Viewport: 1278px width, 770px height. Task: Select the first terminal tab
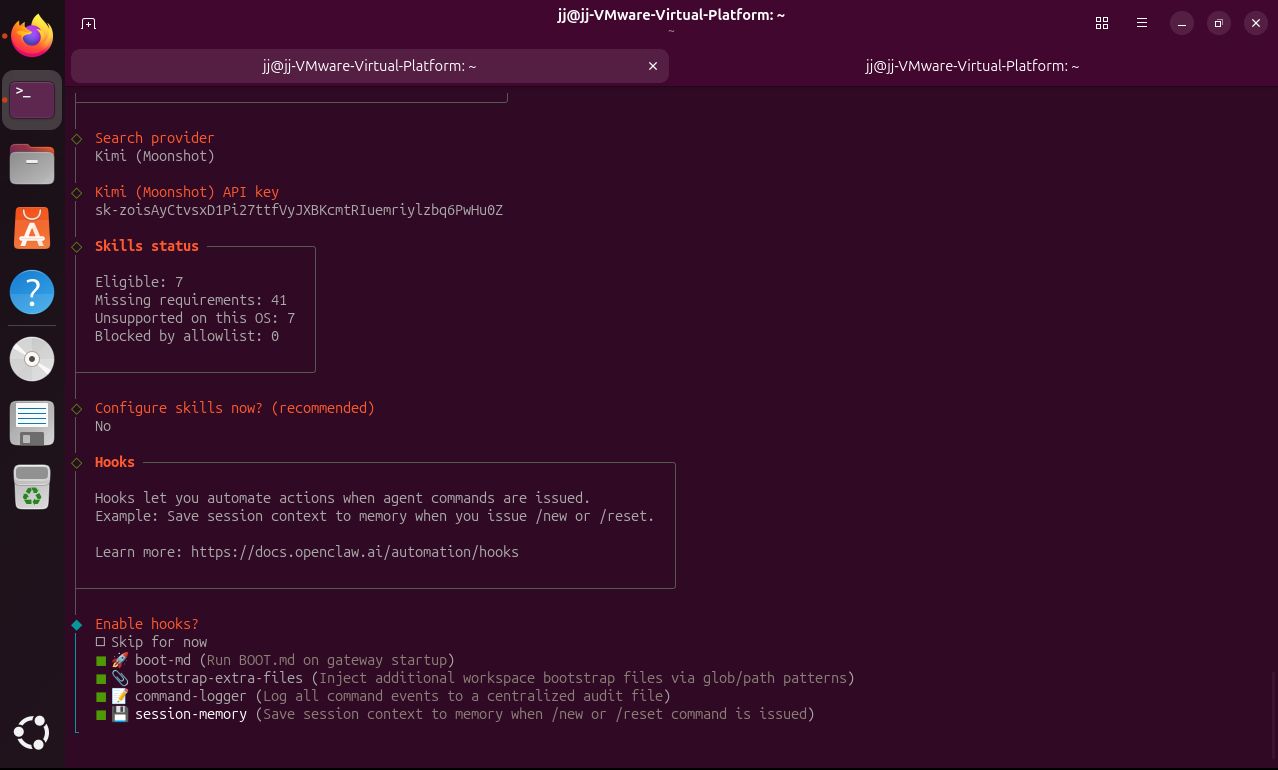click(x=369, y=66)
